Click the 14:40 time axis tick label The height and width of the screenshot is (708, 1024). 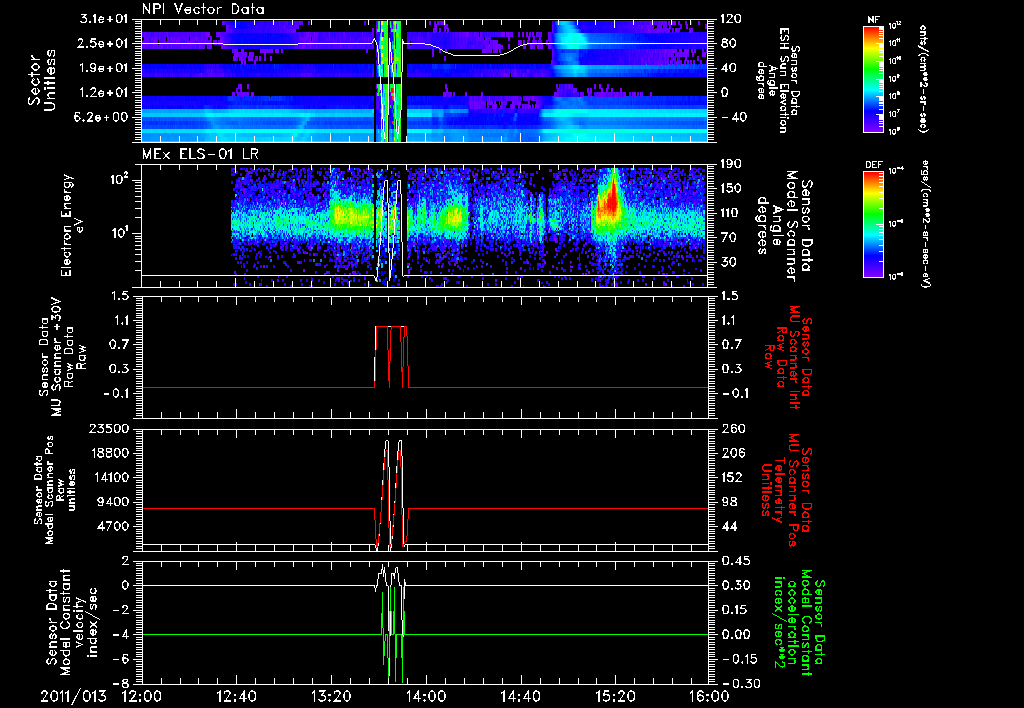(x=520, y=697)
